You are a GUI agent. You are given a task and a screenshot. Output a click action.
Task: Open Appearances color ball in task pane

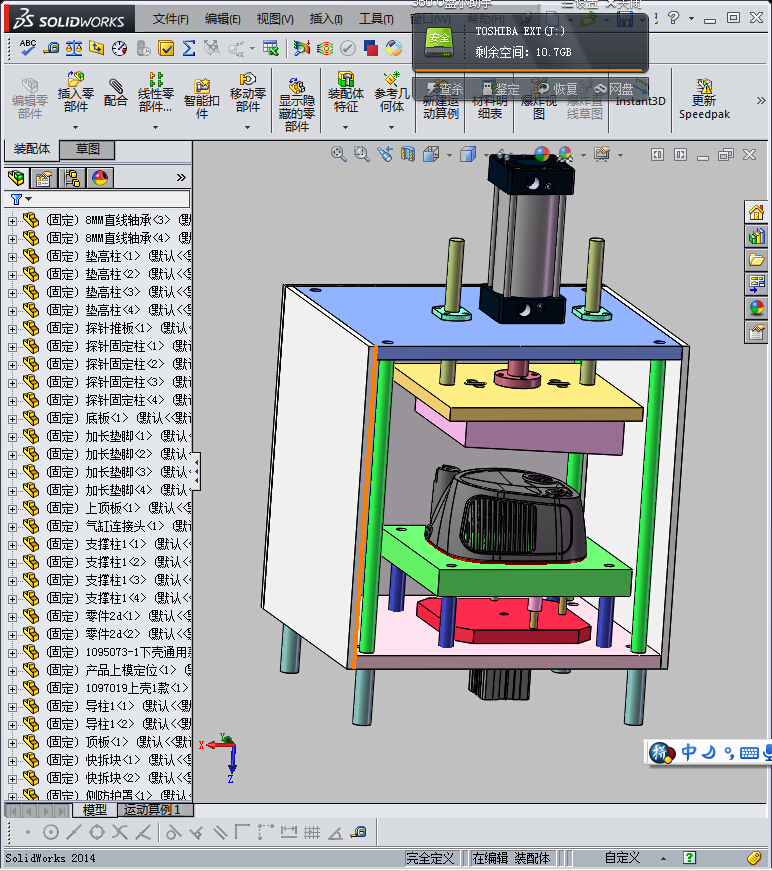click(x=756, y=308)
